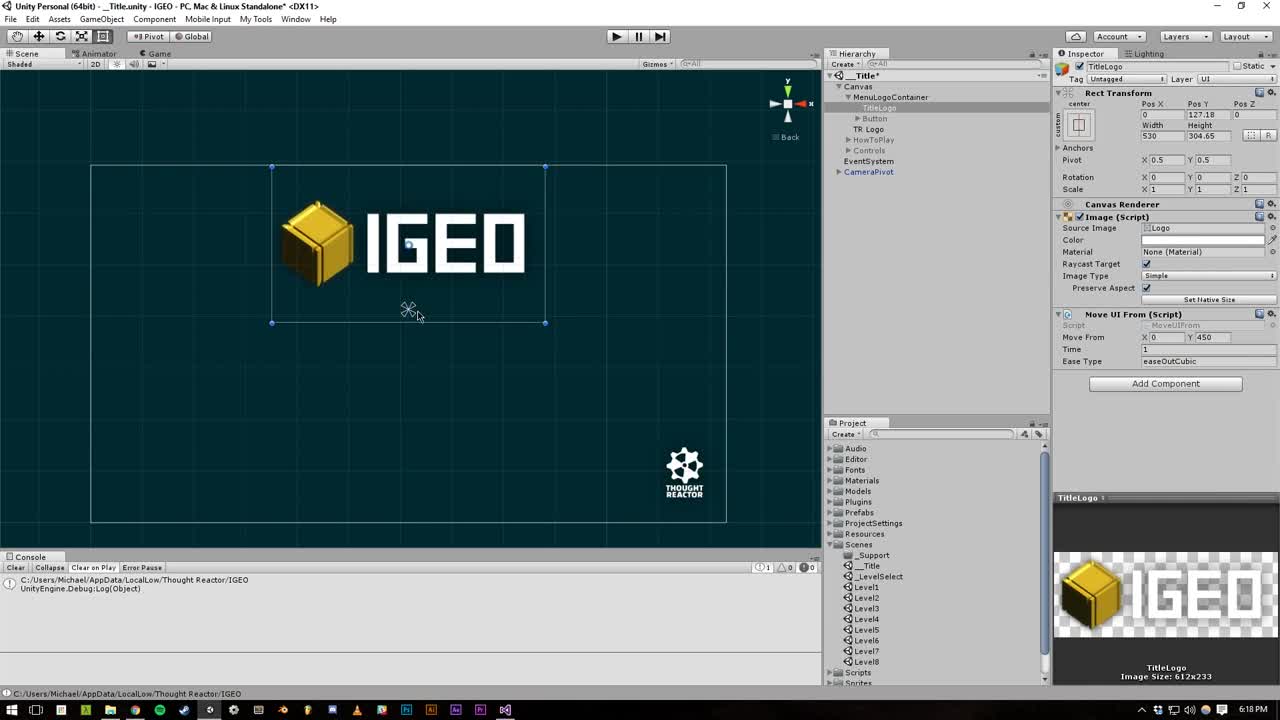Click the Pause button in toolbar
1280x720 pixels.
(638, 36)
